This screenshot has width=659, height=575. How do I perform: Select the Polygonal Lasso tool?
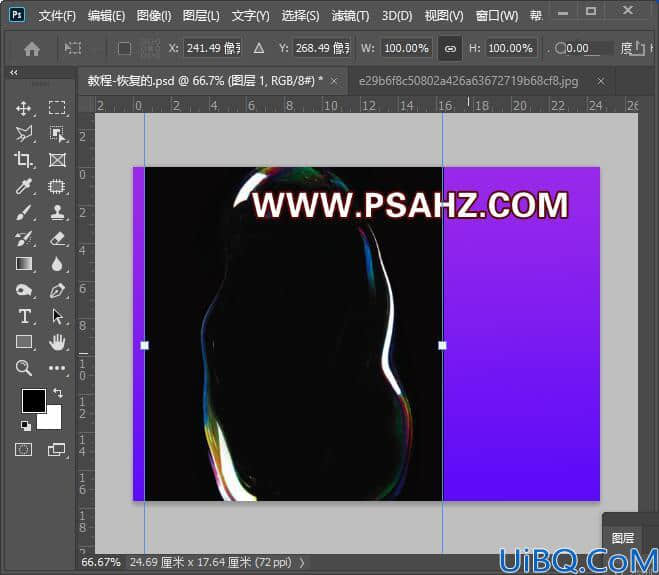click(x=24, y=134)
